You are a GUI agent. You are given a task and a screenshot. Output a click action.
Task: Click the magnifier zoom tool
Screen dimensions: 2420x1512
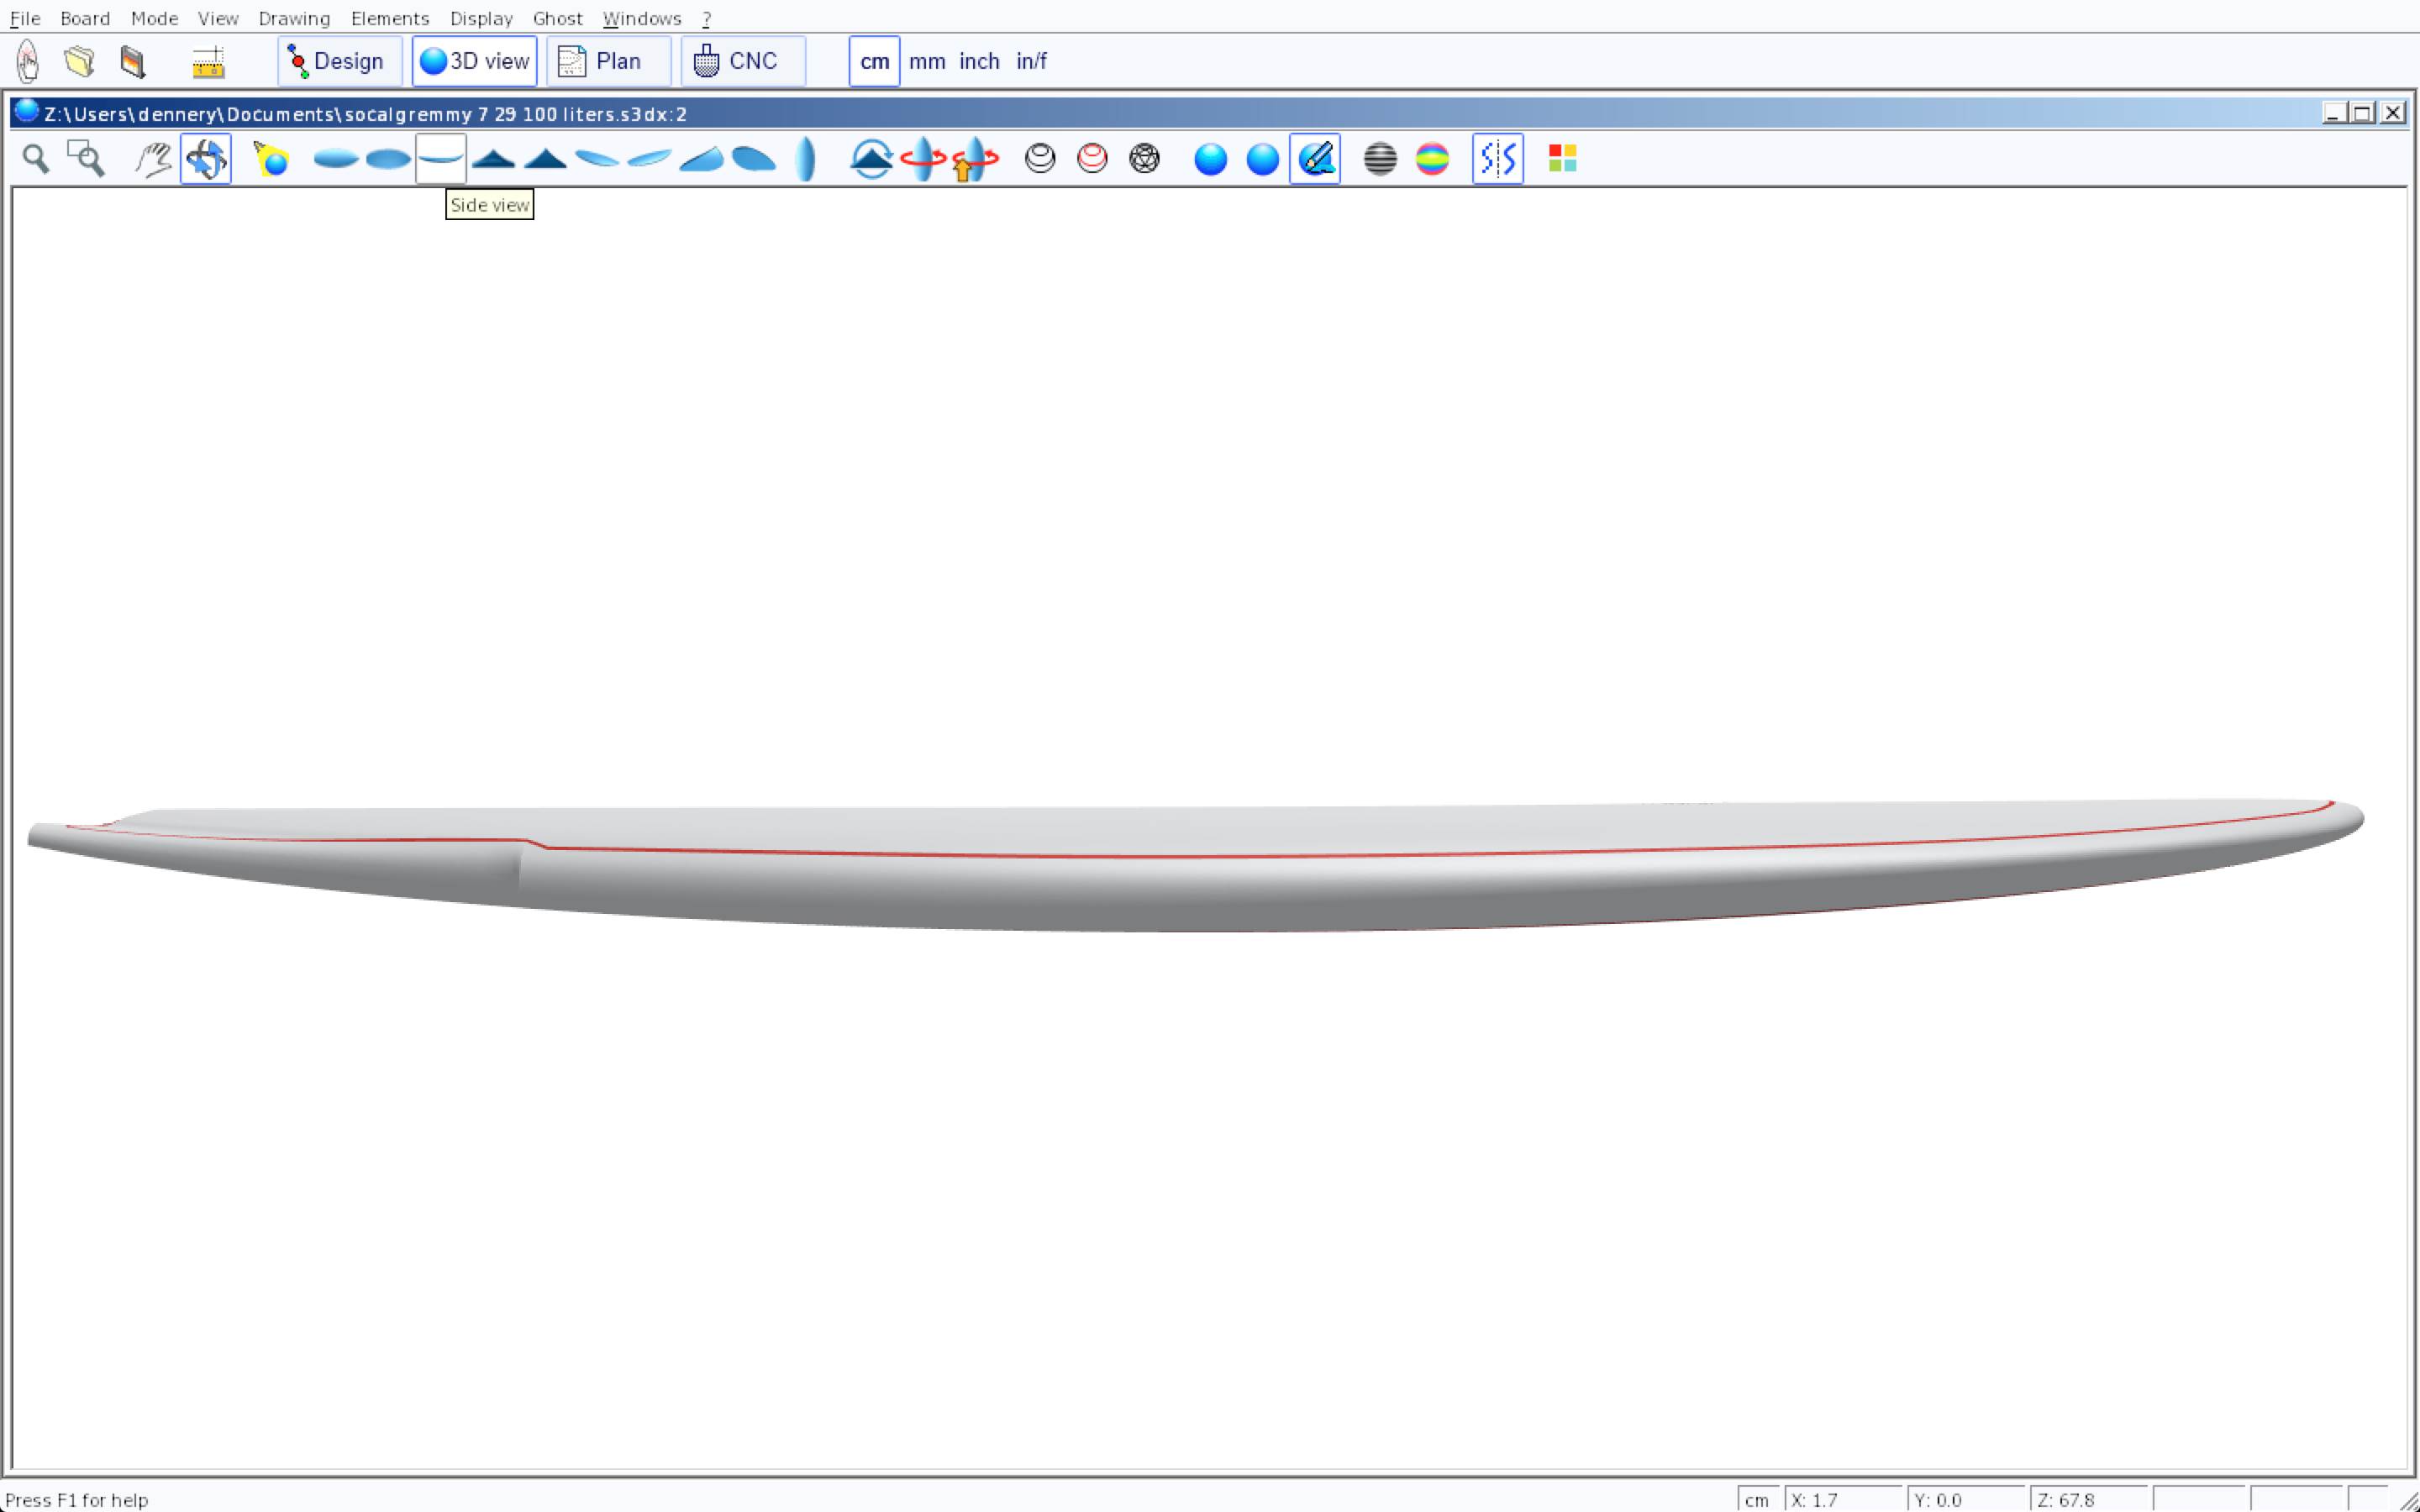pos(36,159)
